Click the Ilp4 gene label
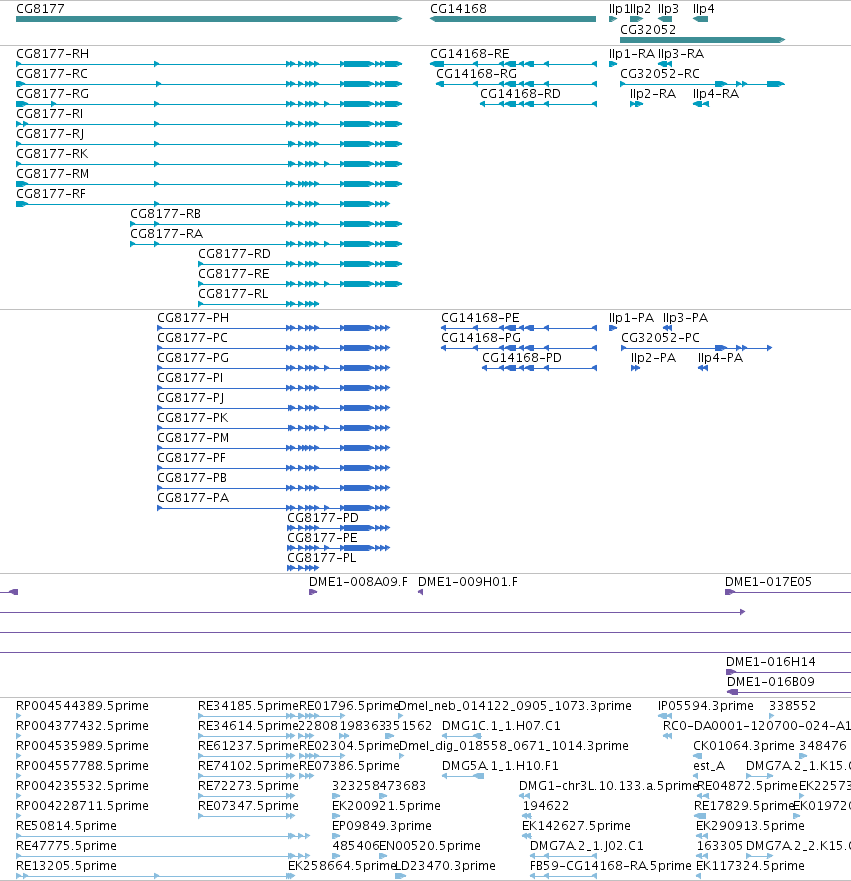 click(x=703, y=9)
